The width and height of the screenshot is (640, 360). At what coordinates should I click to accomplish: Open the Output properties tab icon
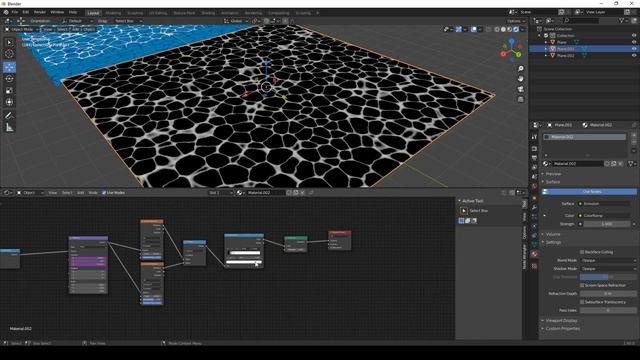[534, 158]
